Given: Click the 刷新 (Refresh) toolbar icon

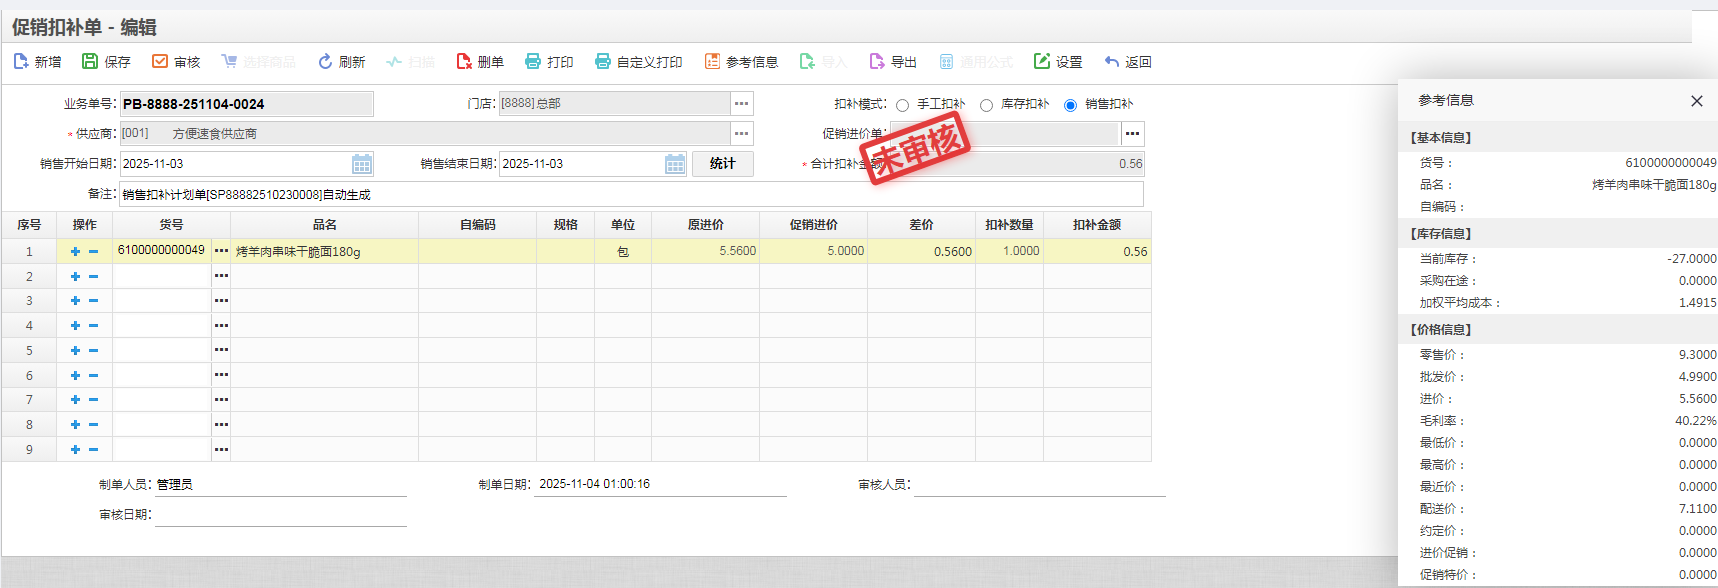Looking at the screenshot, I should pyautogui.click(x=325, y=62).
